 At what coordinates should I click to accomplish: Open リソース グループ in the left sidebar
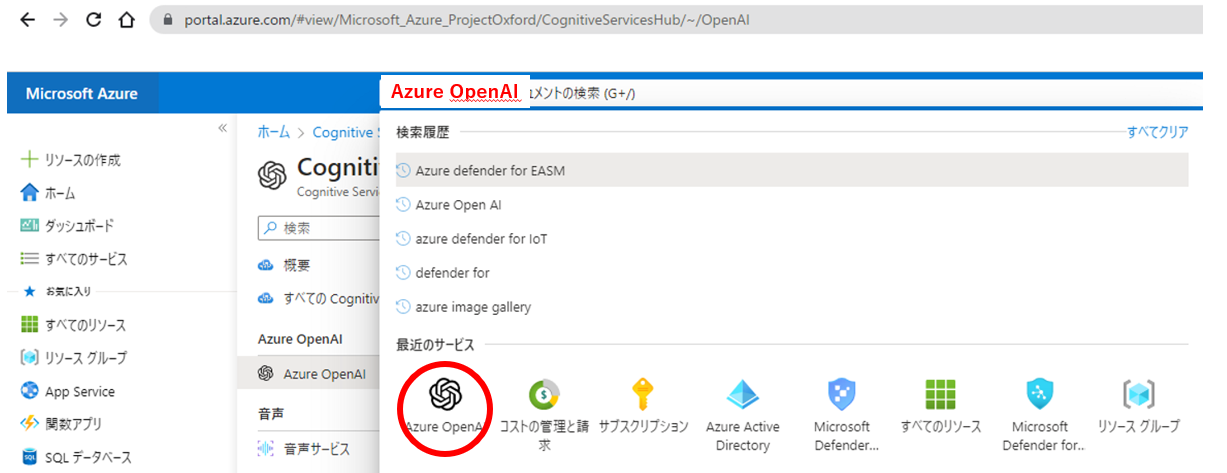(73, 358)
